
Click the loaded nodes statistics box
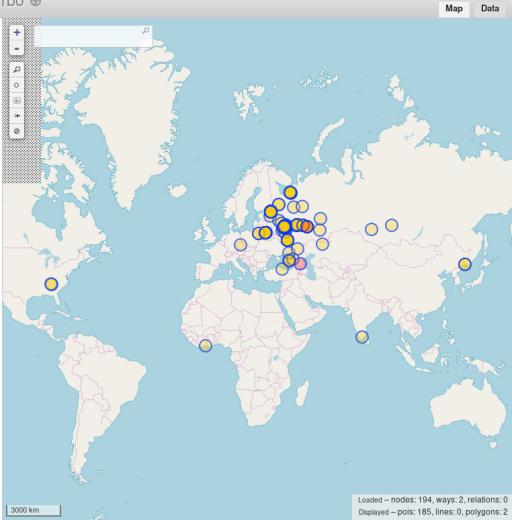pyautogui.click(x=432, y=506)
